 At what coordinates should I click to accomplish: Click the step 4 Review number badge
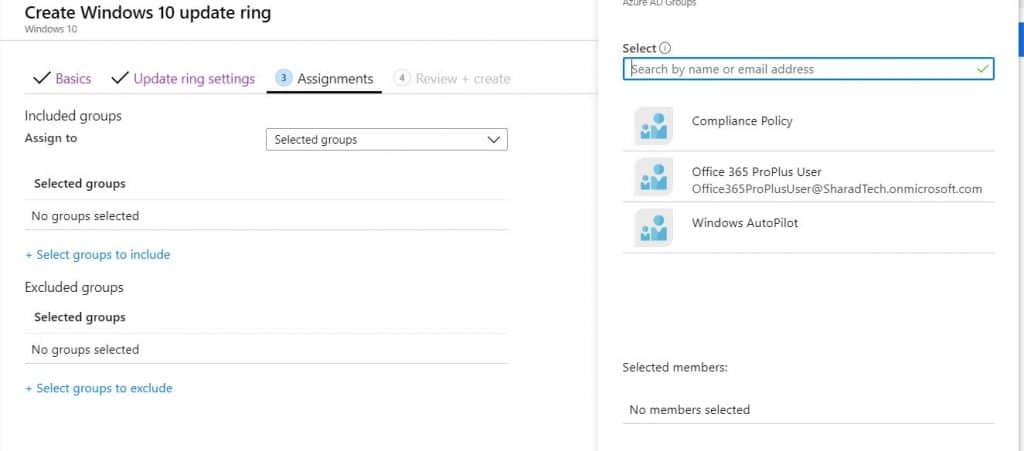click(402, 78)
